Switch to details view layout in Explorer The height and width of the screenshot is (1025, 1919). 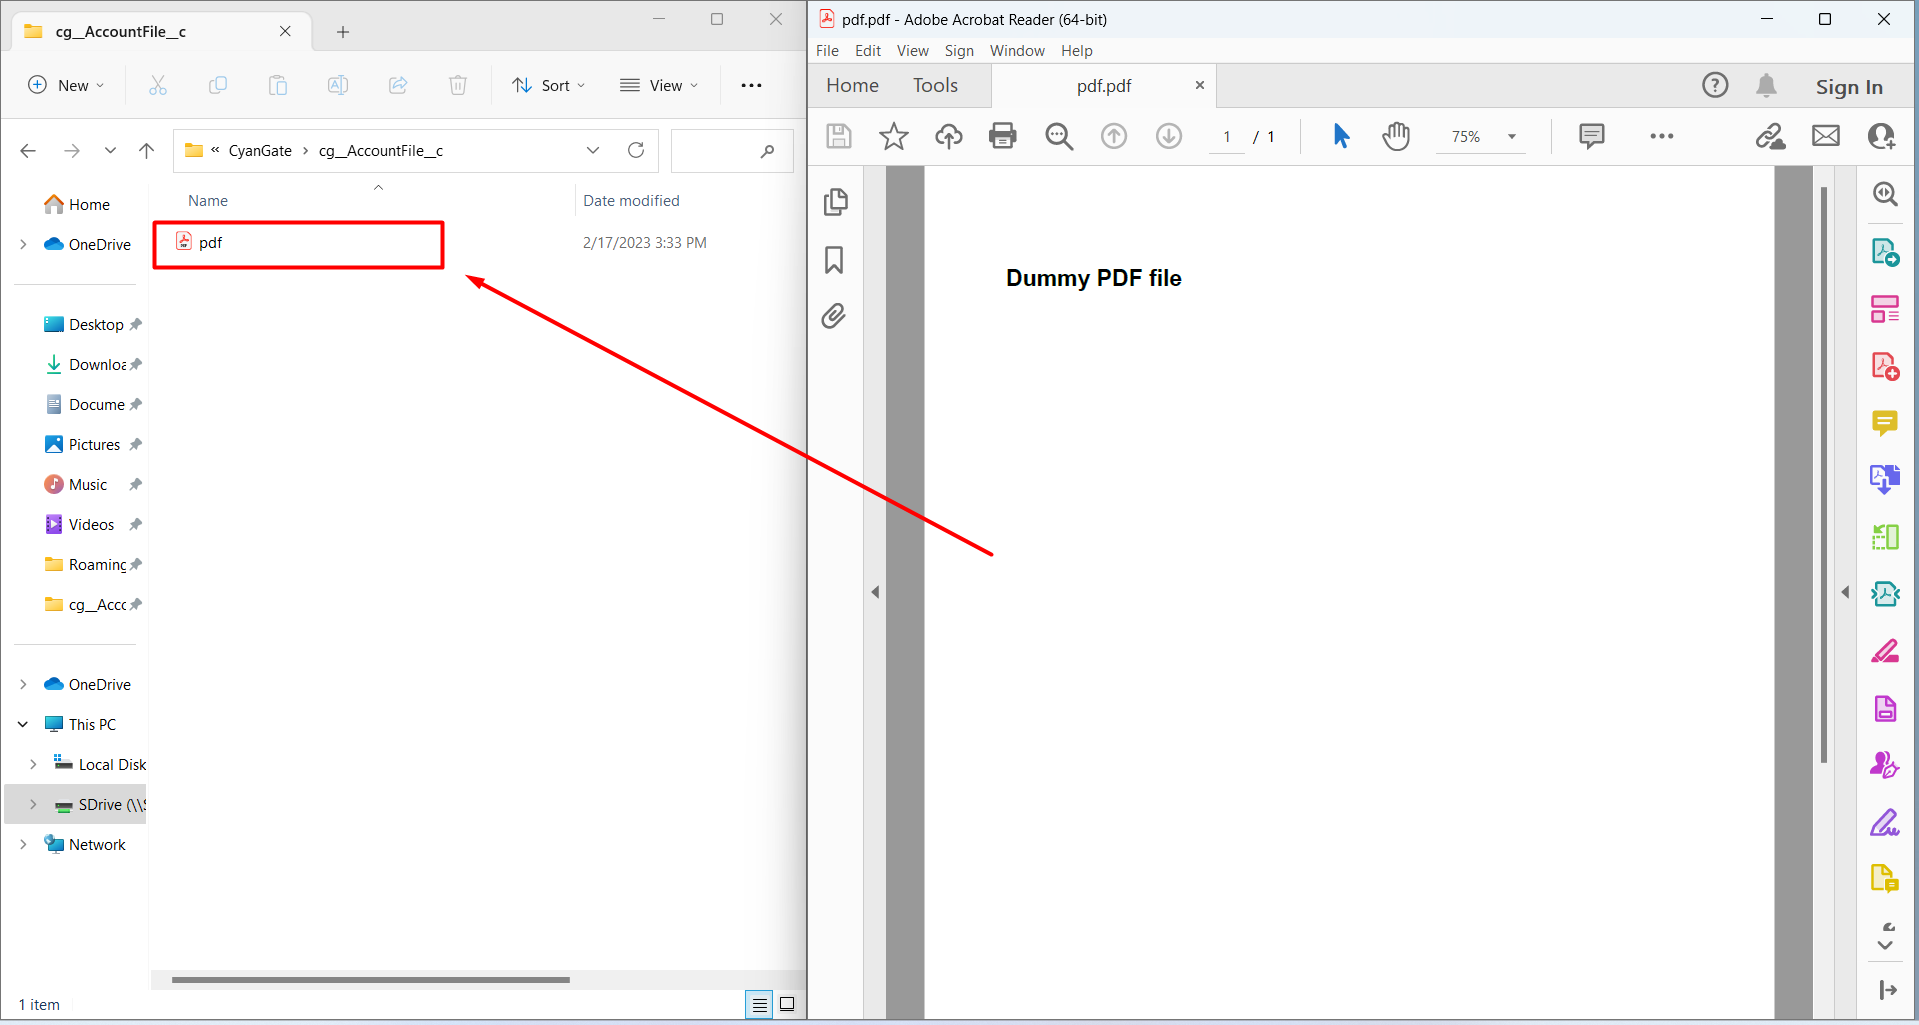point(759,1004)
